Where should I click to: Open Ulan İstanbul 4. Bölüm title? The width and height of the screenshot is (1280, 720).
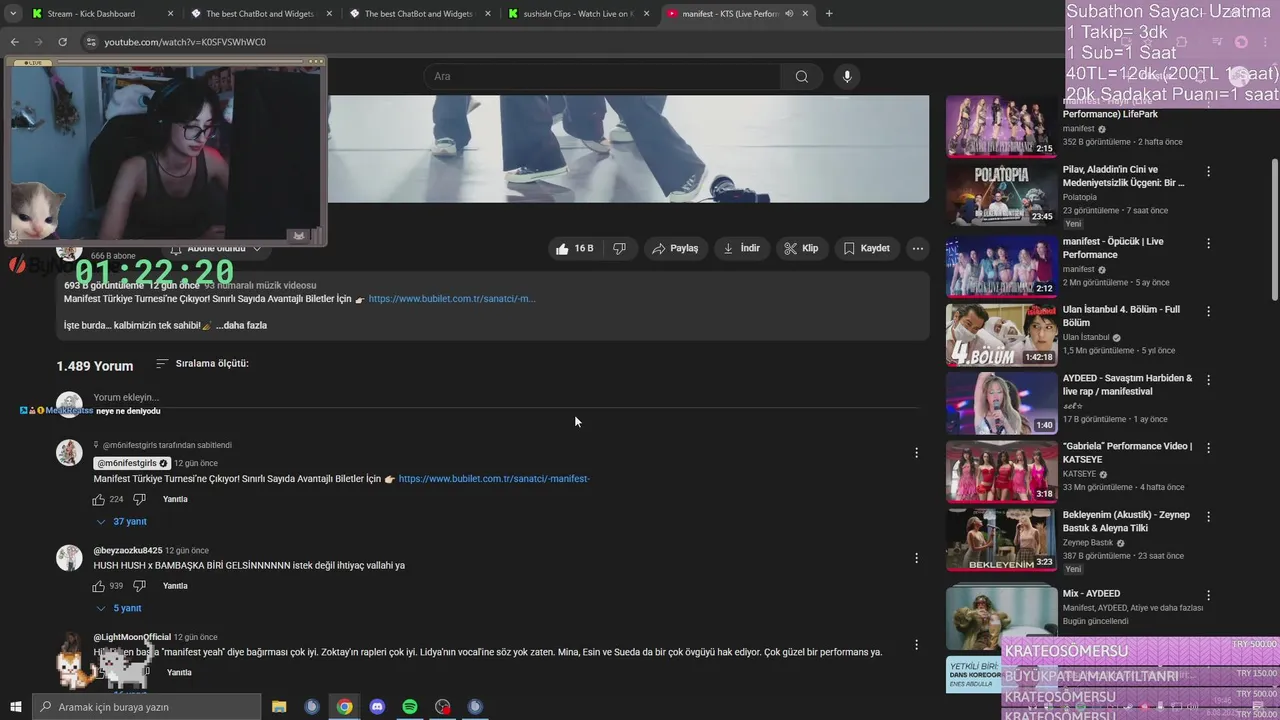[x=1121, y=316]
